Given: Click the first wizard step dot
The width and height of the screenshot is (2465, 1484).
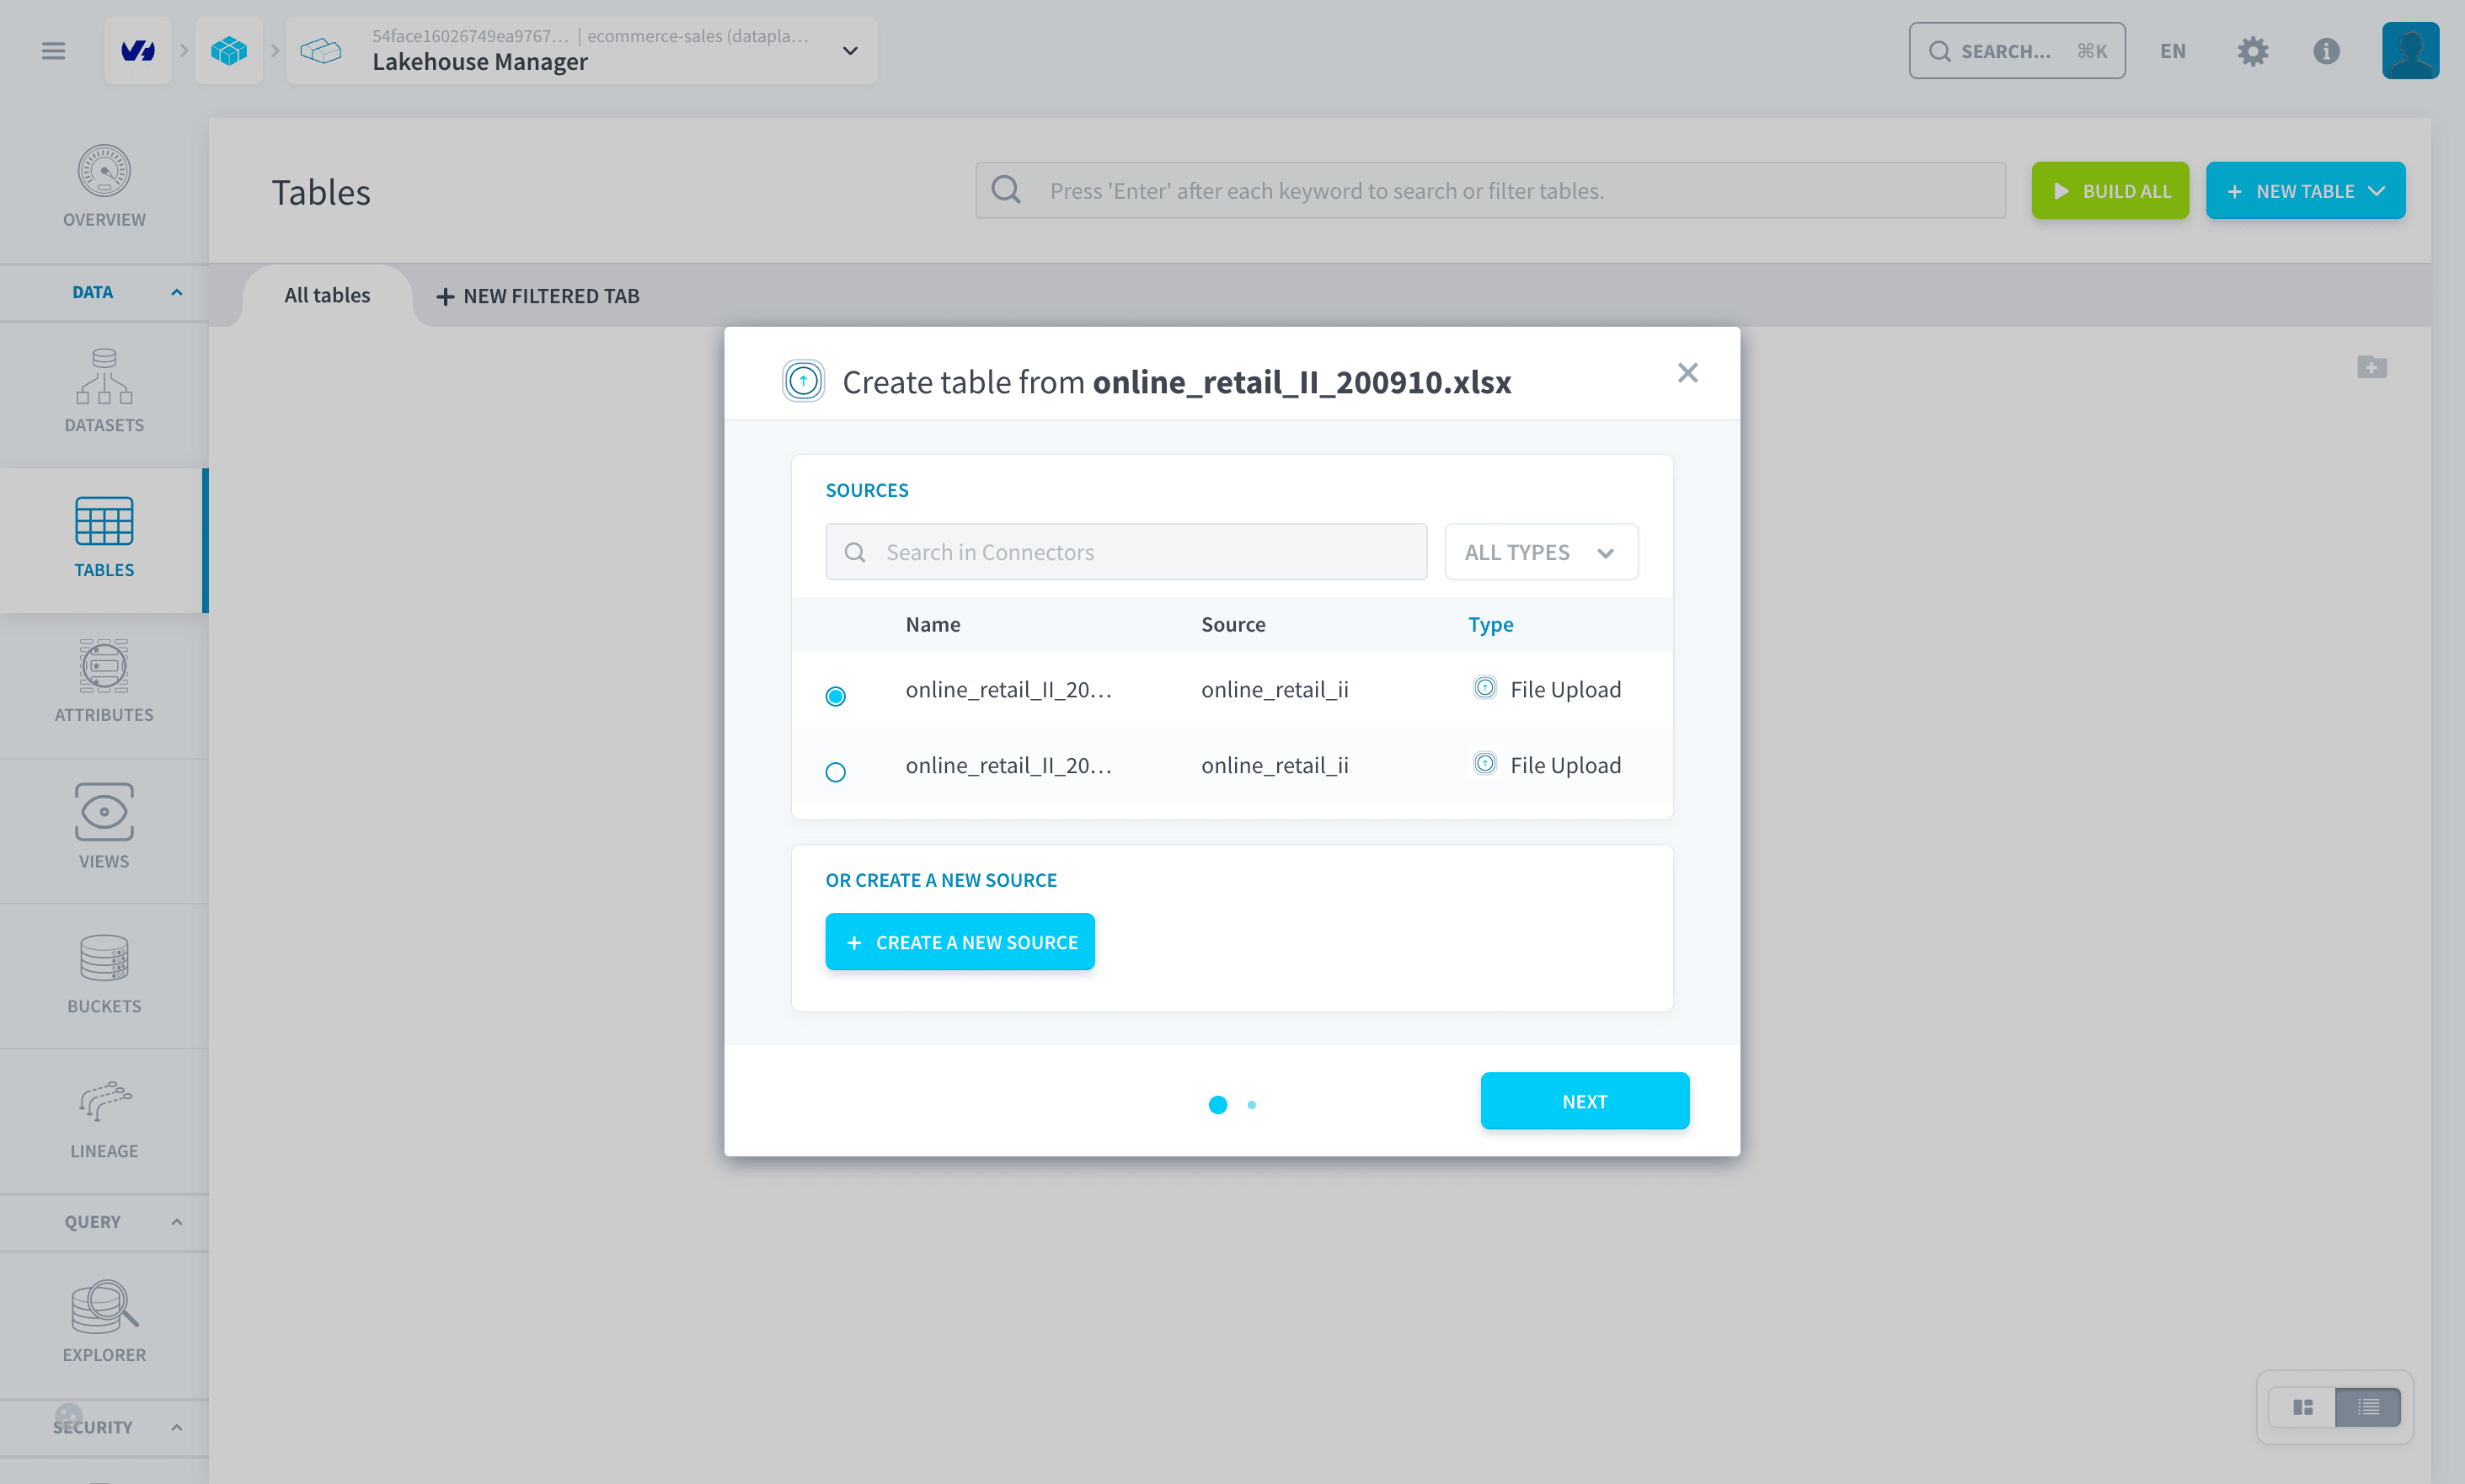Looking at the screenshot, I should tap(1218, 1105).
